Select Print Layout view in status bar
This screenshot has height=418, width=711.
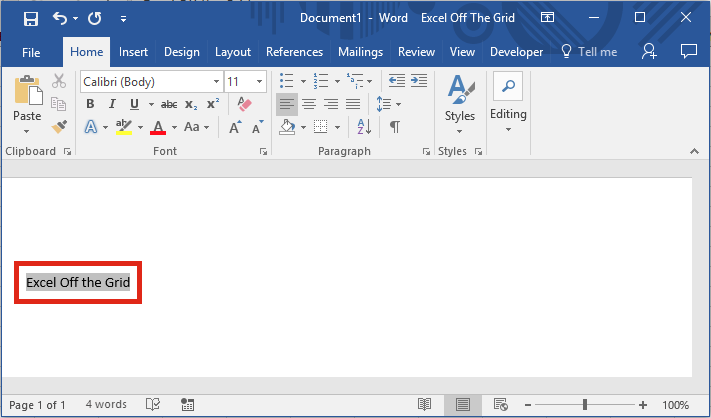(x=463, y=404)
